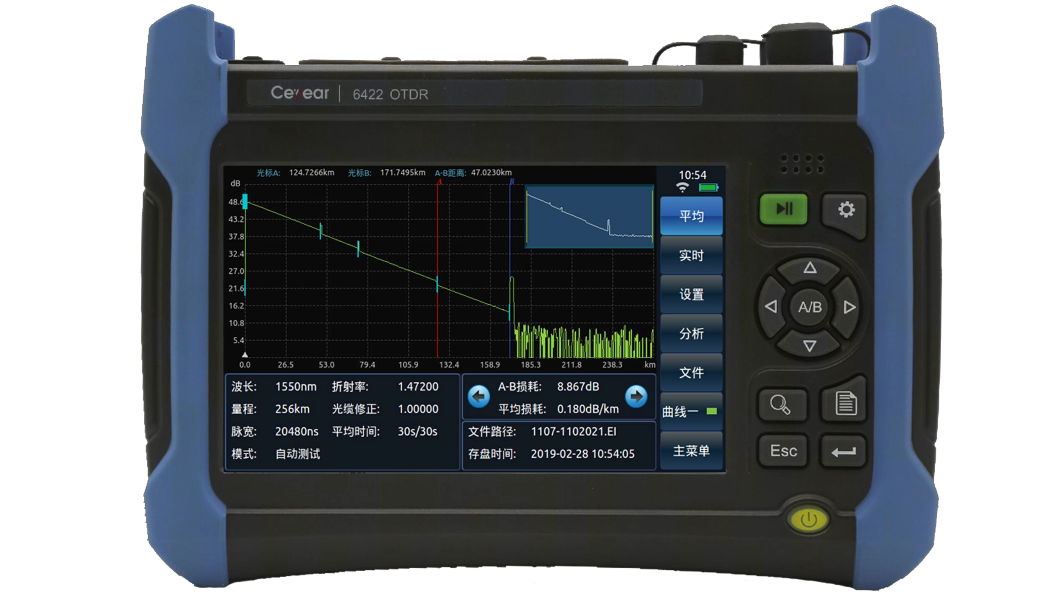Toggle the 曲线一 trace indicator
The image size is (1054, 592).
(691, 411)
